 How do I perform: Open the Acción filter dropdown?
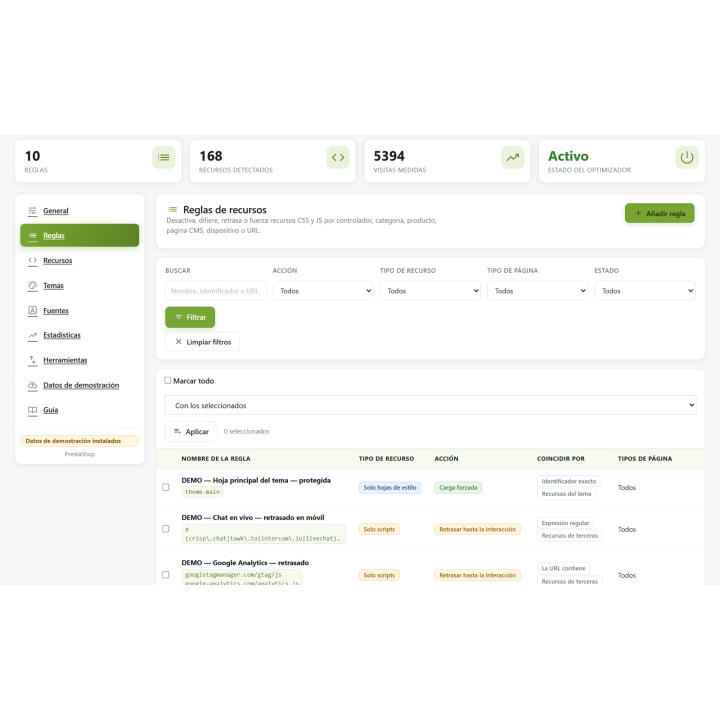pyautogui.click(x=323, y=291)
